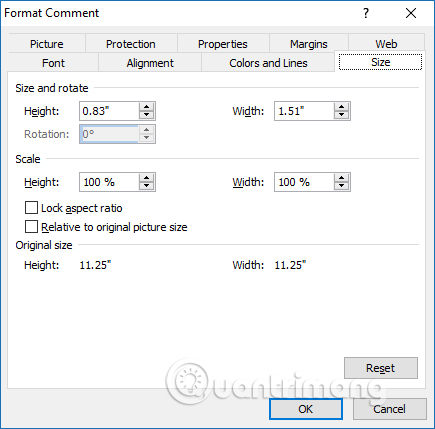Open the Colors and Lines tab

pos(268,63)
